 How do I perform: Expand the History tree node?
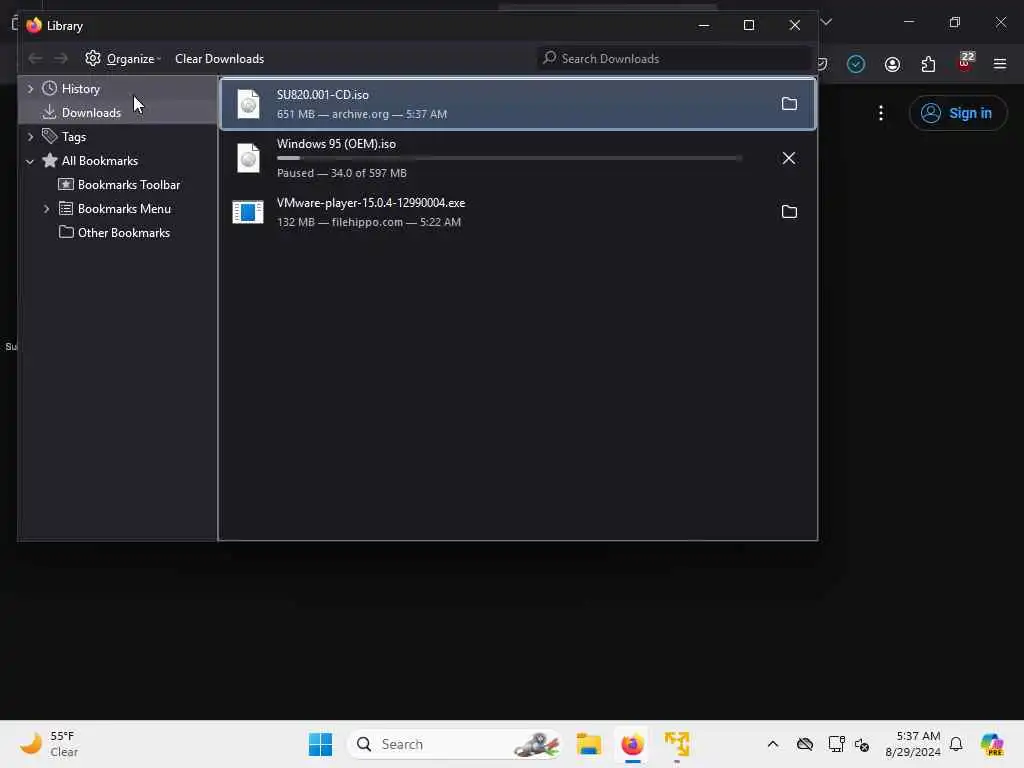click(30, 89)
